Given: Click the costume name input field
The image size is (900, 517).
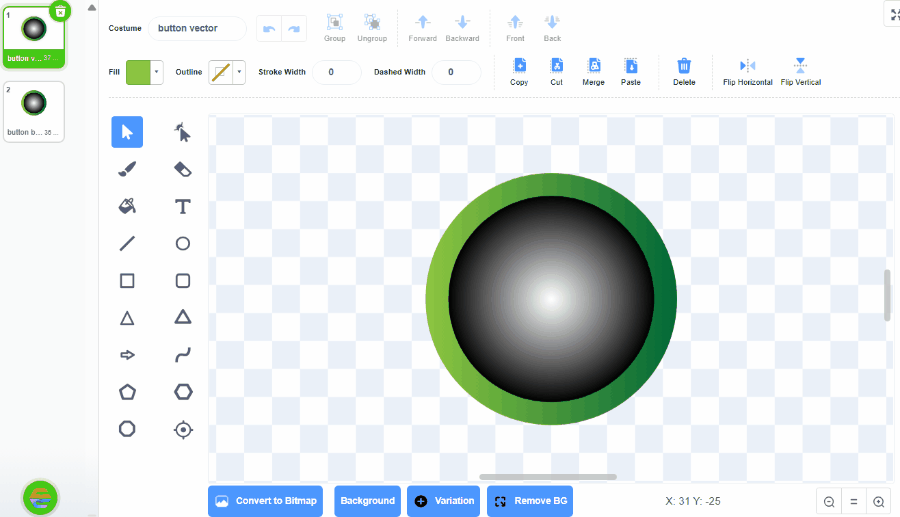Looking at the screenshot, I should click(196, 29).
